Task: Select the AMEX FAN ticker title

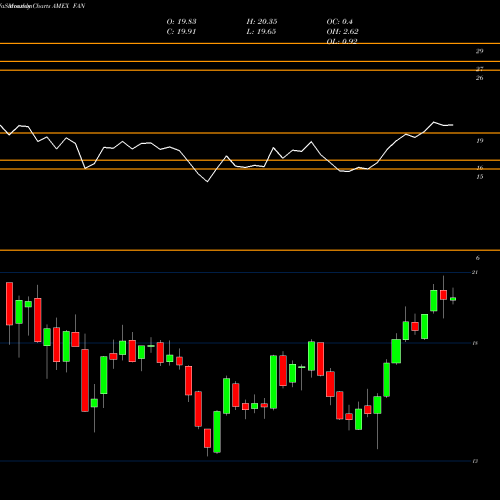Action: 69,6
